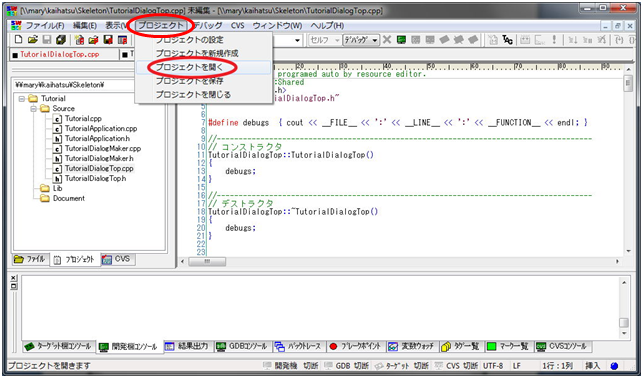Viewport: 643px width, 378px height.
Task: Choose プロジェクトを新規作成 menu entry
Action: [x=204, y=53]
